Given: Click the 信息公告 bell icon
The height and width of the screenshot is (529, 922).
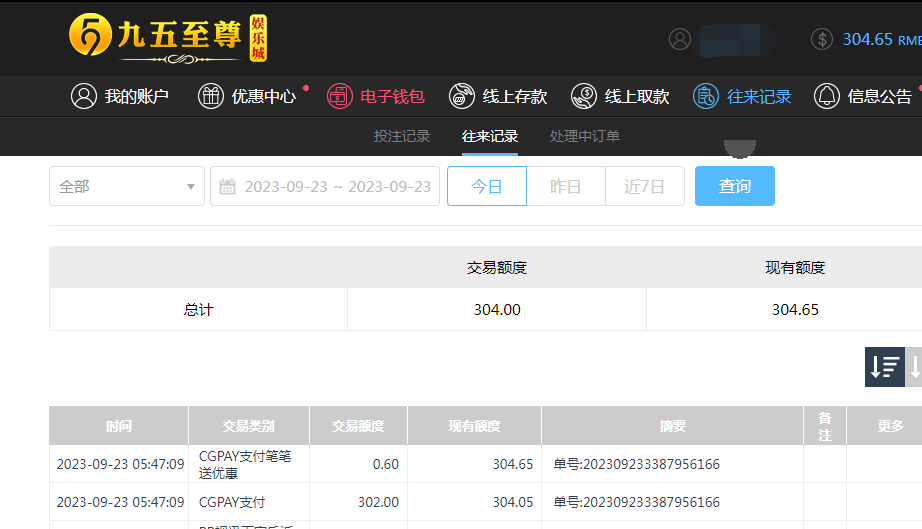Looking at the screenshot, I should click(827, 96).
